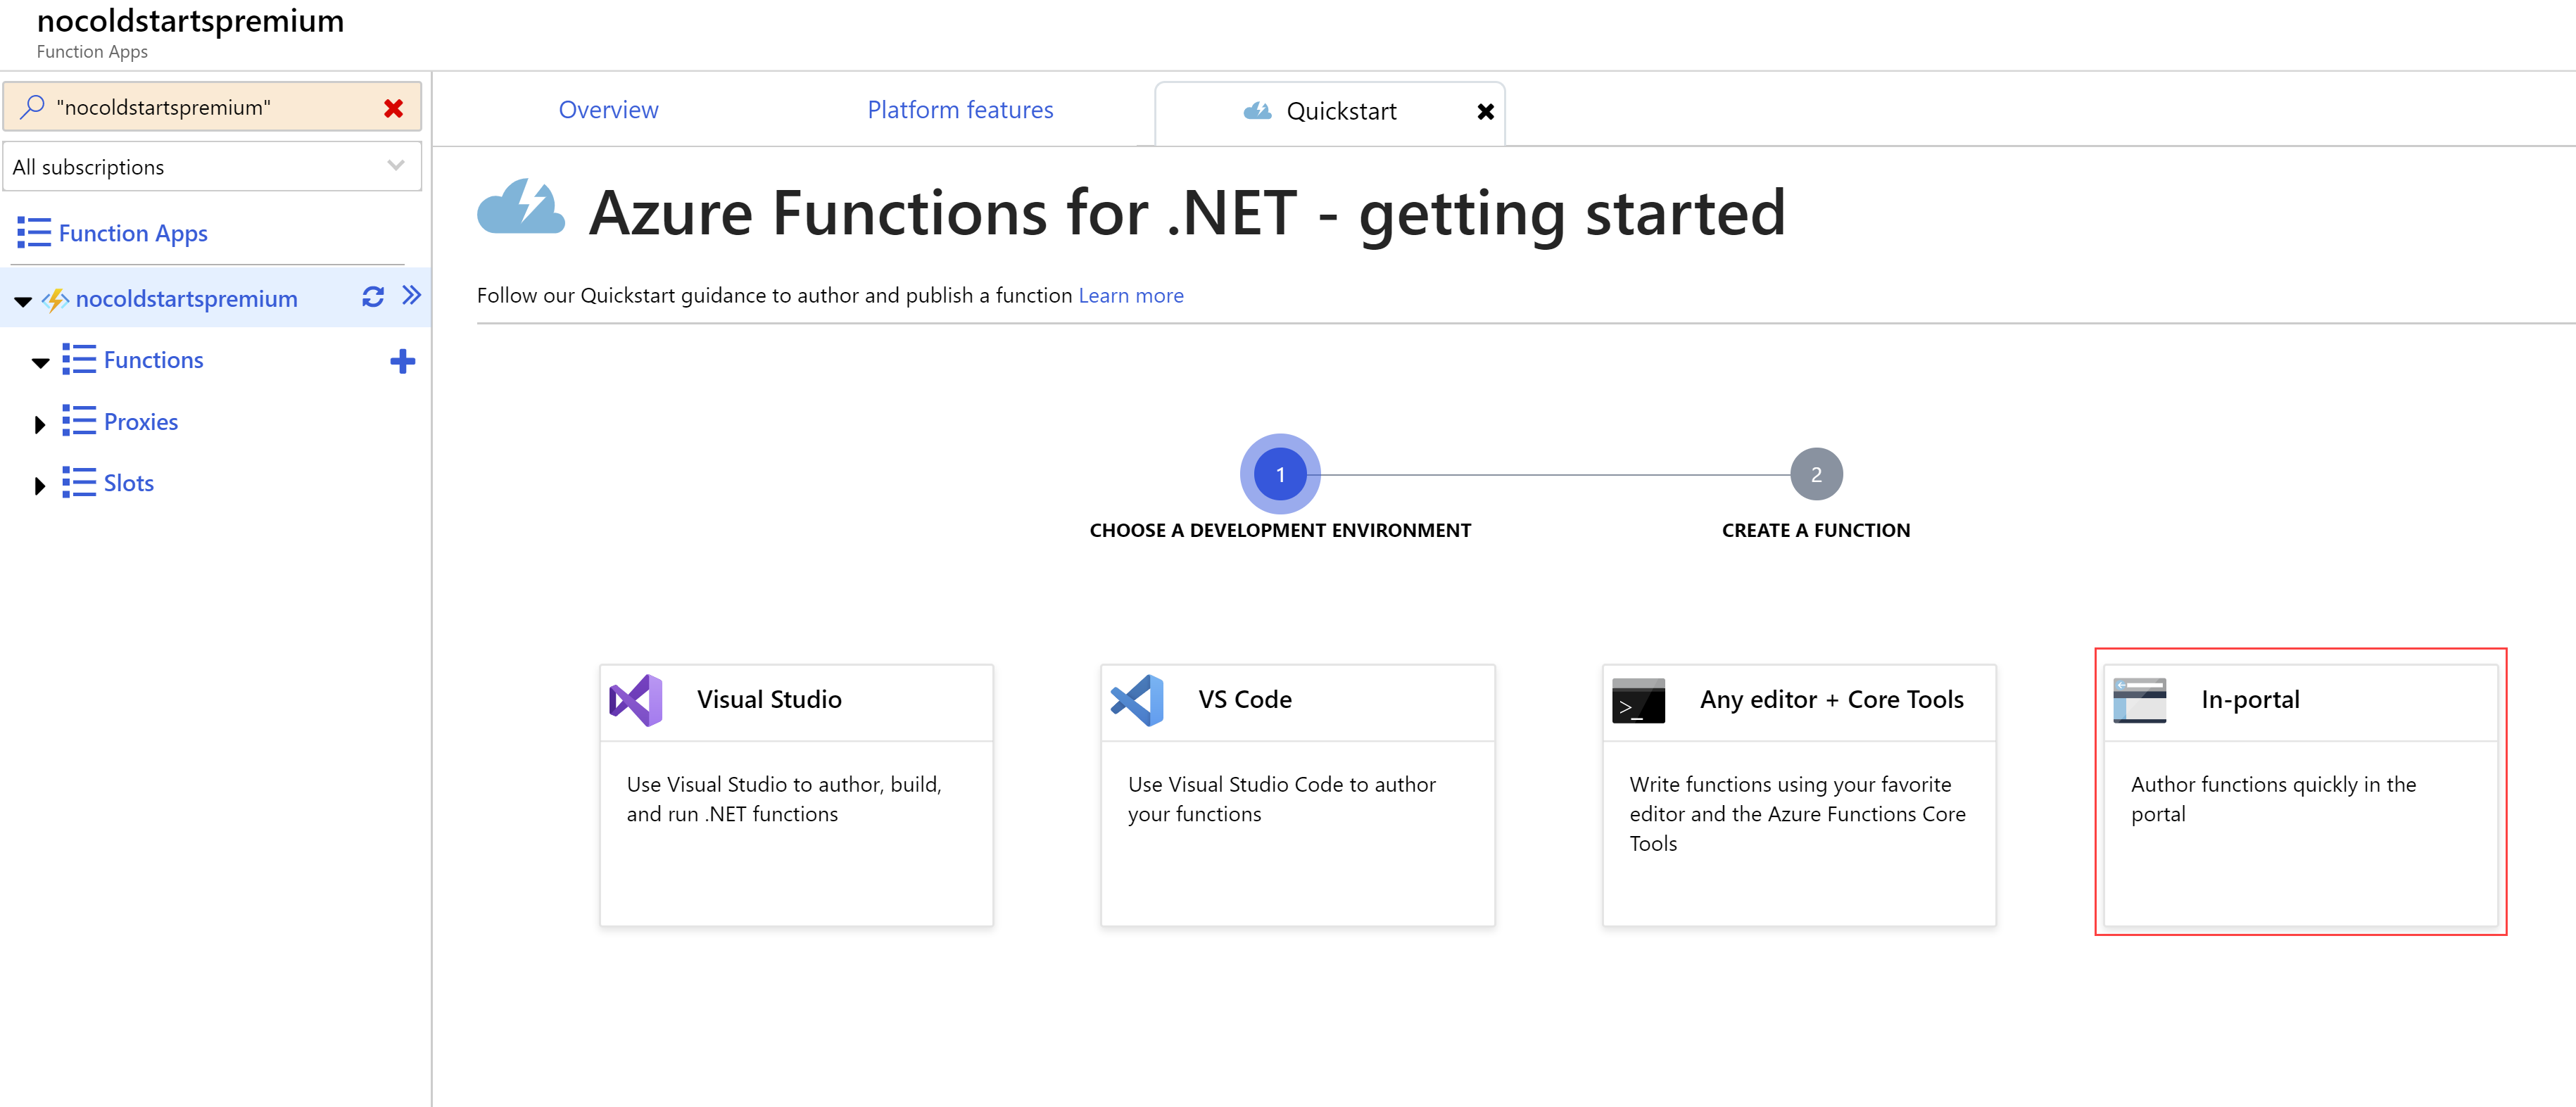Add a new function with plus icon

(x=402, y=361)
